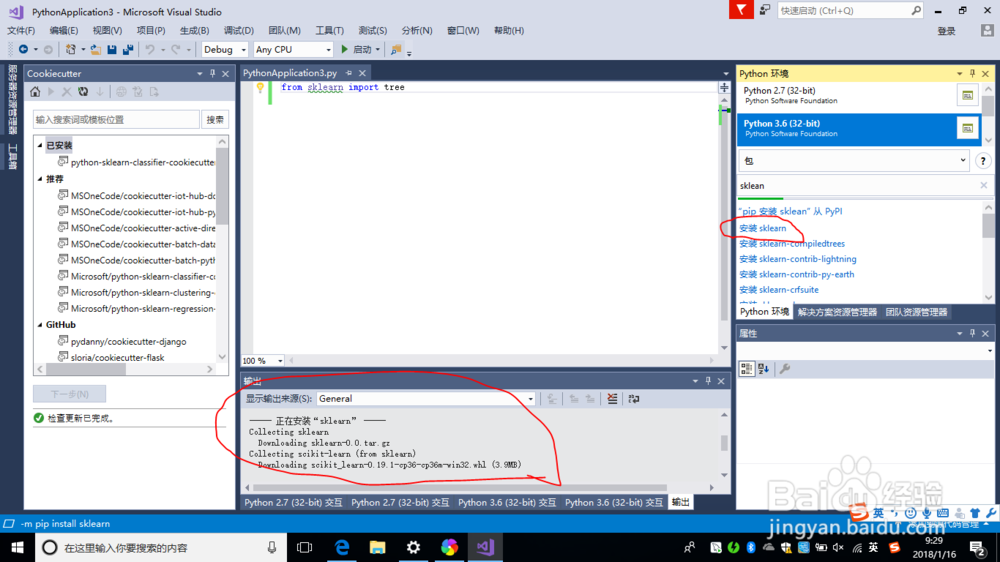
Task: Toggle auto-hide pin on Python 环境 panel
Action: [972, 73]
